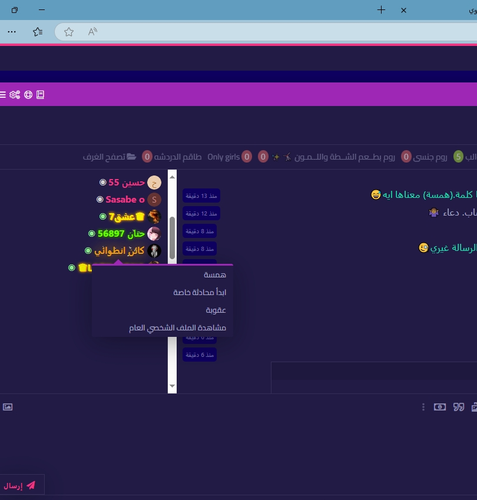477x500 pixels.
Task: Switch to روم بطعم الشطة والليمون room
Action: click(327, 157)
